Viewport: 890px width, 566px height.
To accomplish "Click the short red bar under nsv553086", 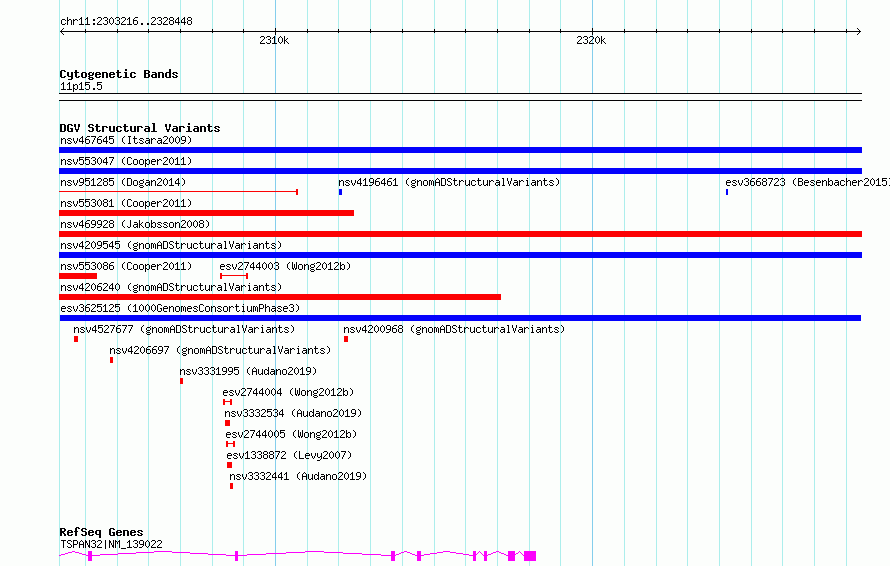I will click(78, 276).
